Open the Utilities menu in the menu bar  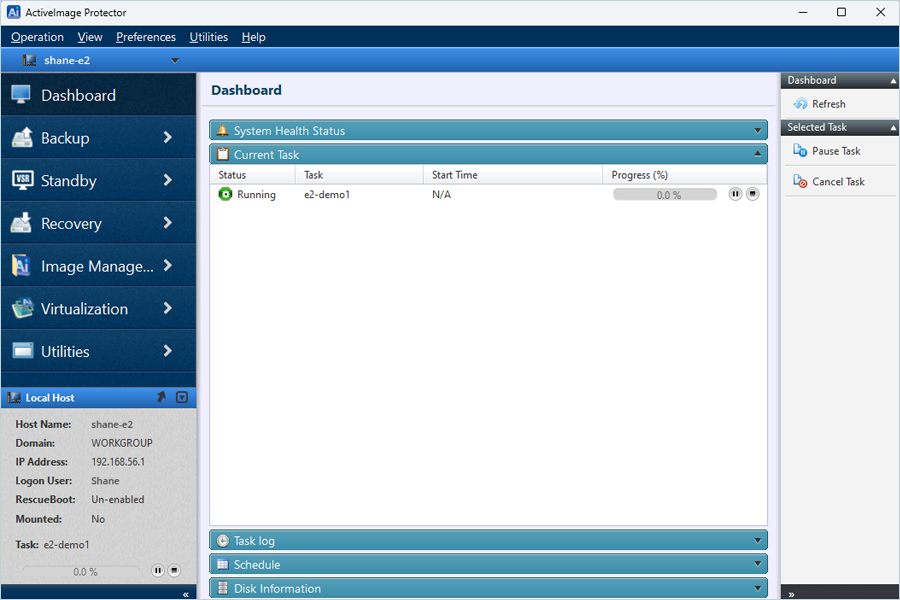208,37
